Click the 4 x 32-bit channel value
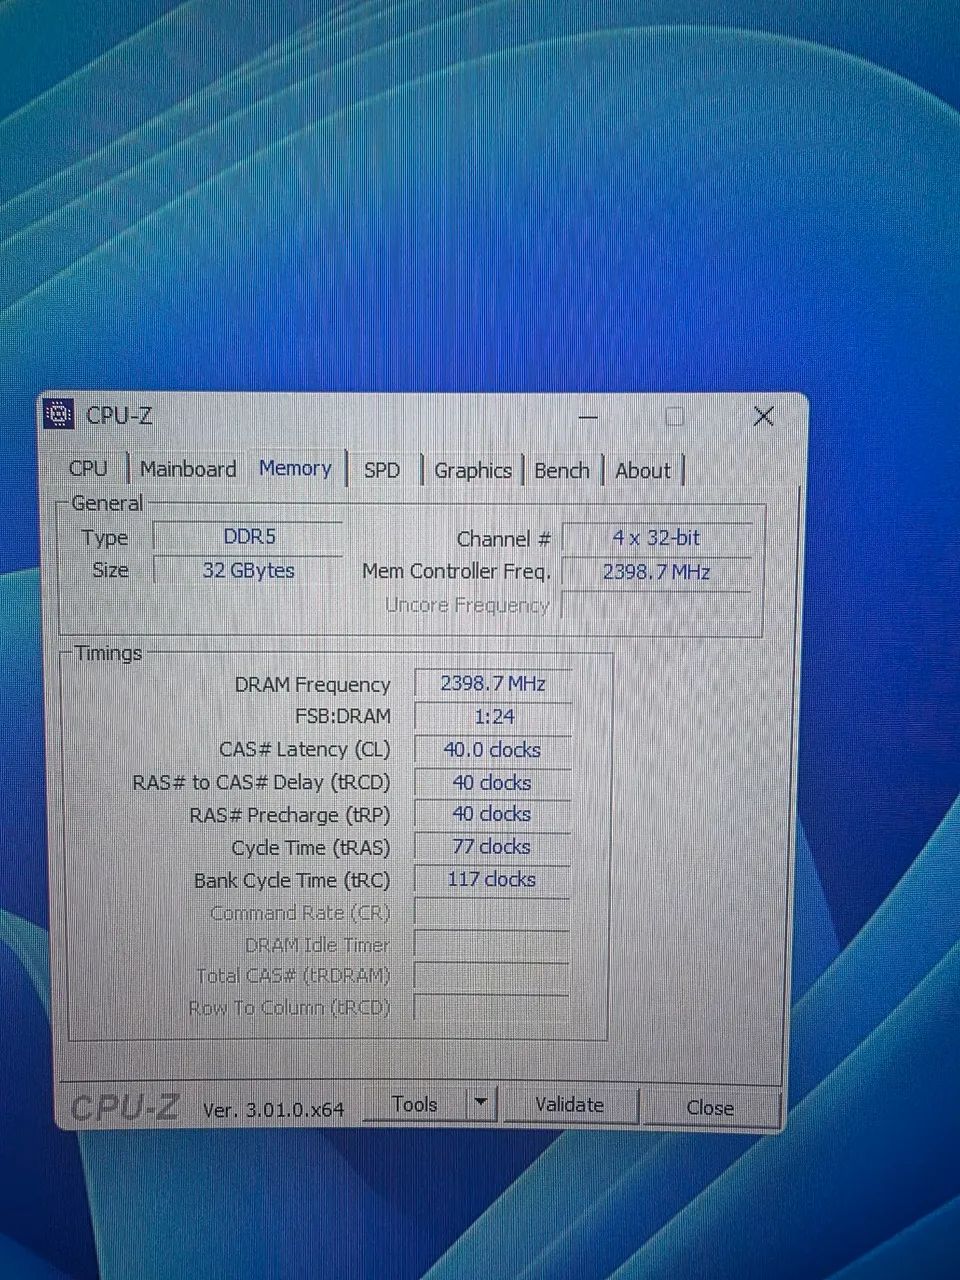 tap(656, 538)
